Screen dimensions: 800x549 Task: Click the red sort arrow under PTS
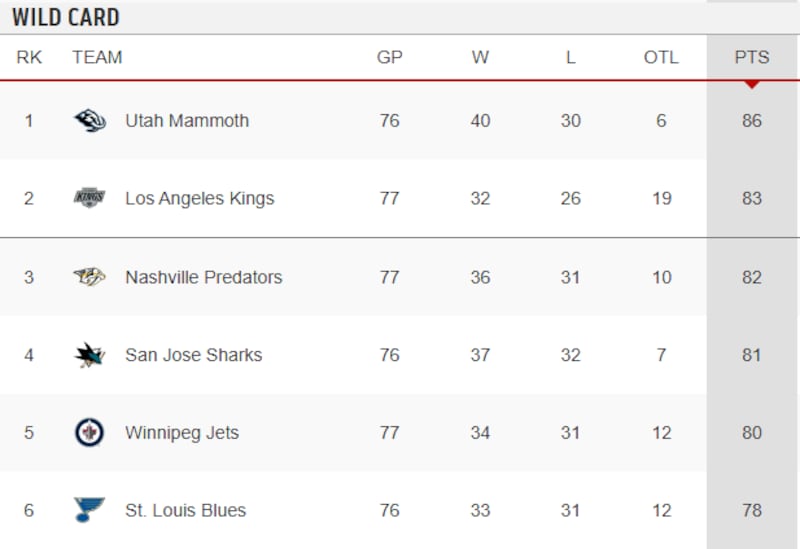(752, 84)
